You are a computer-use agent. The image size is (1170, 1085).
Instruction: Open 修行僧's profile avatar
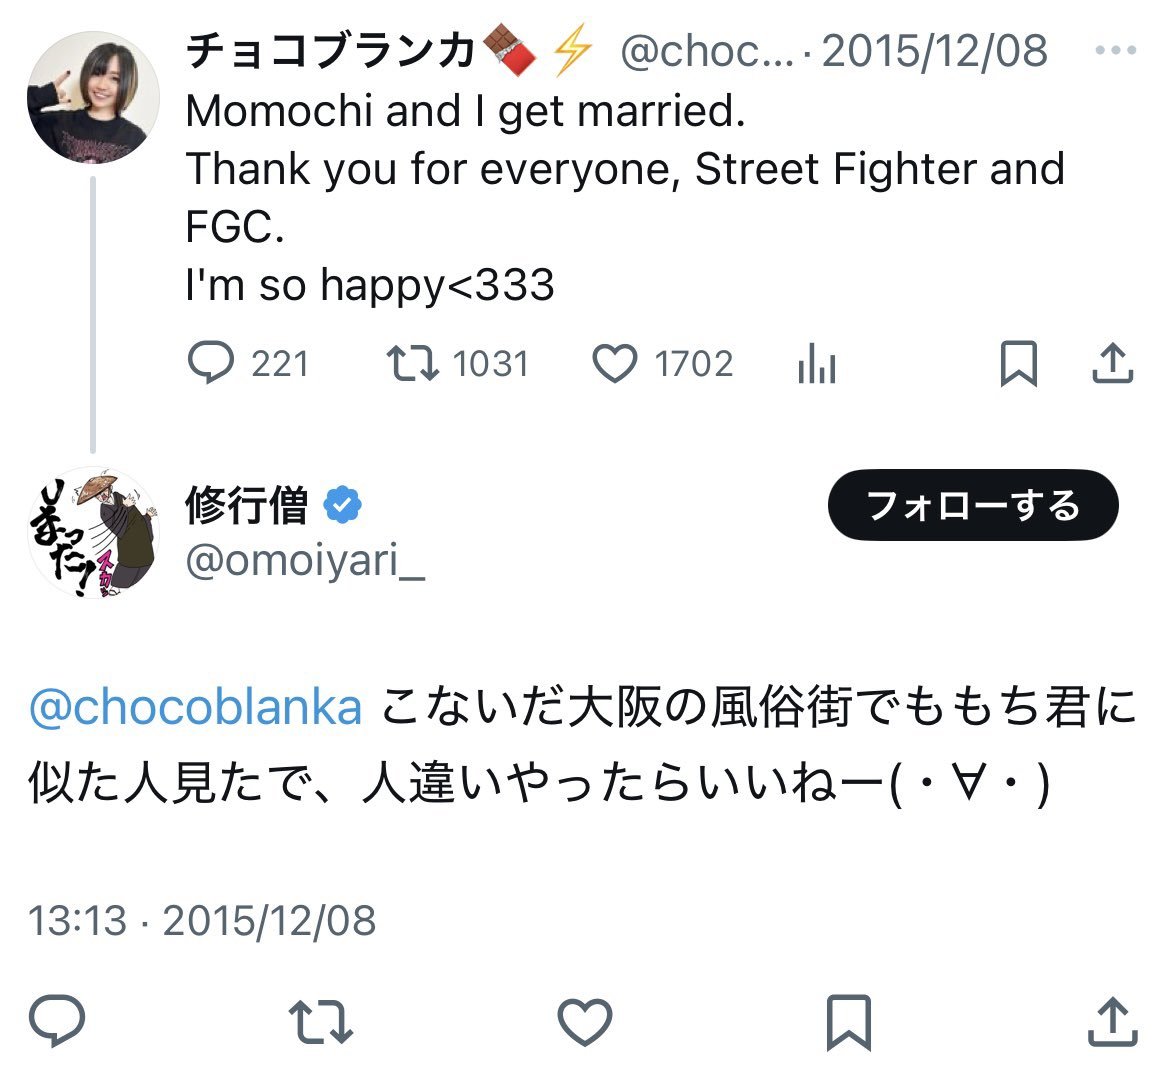tap(93, 532)
